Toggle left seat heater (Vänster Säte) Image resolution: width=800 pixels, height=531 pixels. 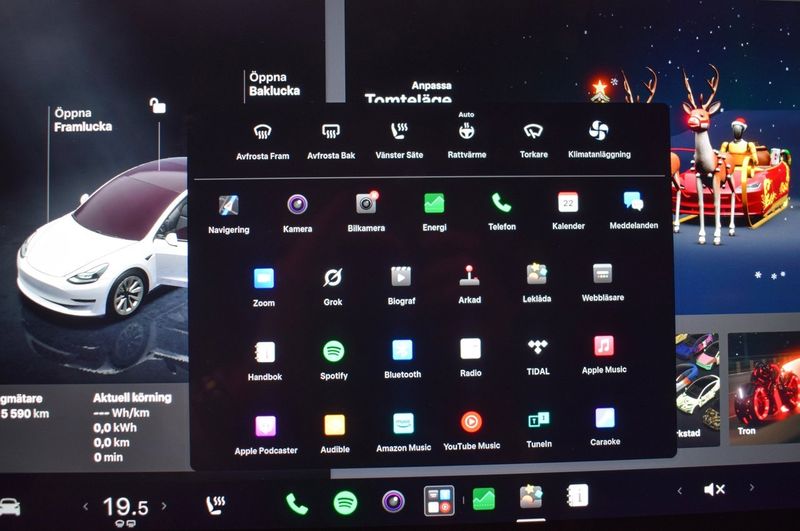tap(399, 140)
